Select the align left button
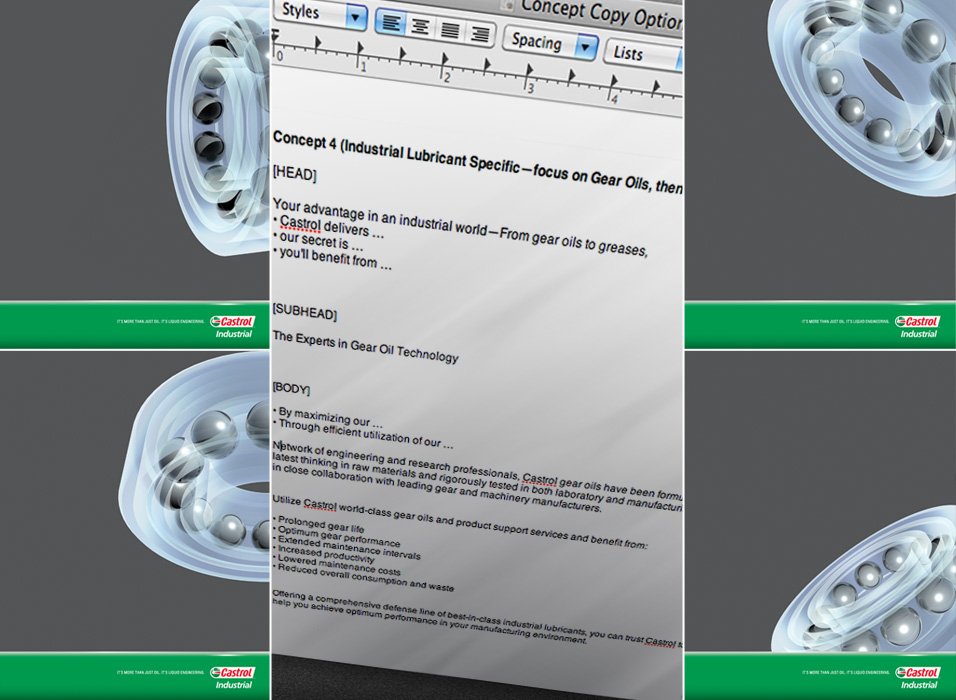The image size is (956, 700). tap(391, 23)
